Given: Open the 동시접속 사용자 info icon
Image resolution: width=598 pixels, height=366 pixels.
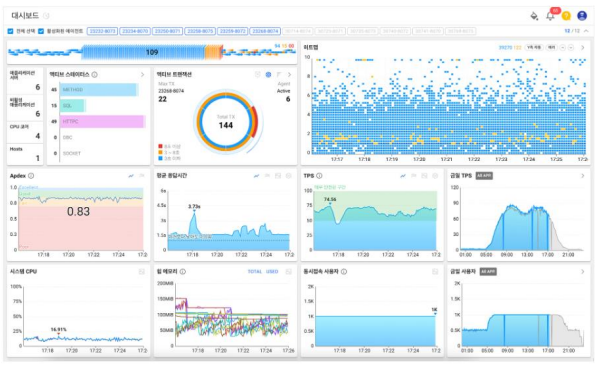Looking at the screenshot, I should [x=344, y=271].
